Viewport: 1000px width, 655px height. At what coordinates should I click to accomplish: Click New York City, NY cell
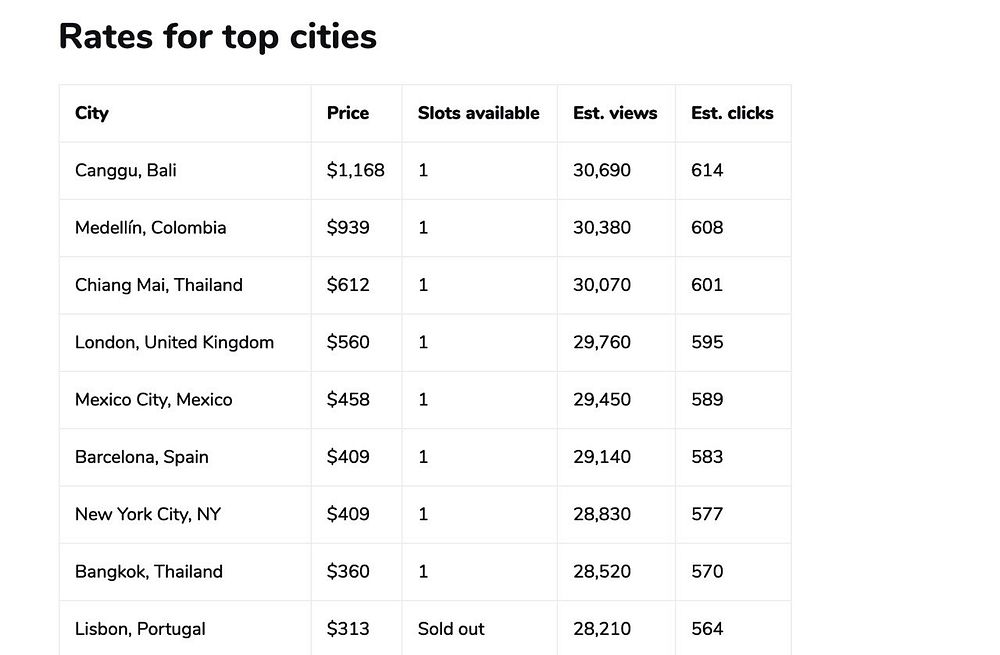click(147, 514)
